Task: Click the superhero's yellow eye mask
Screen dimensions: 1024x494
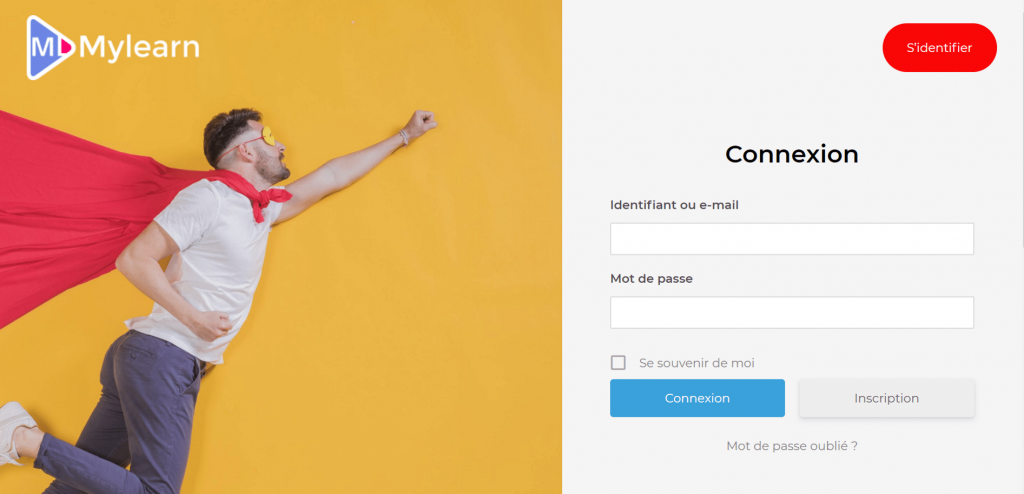Action: pyautogui.click(x=267, y=136)
